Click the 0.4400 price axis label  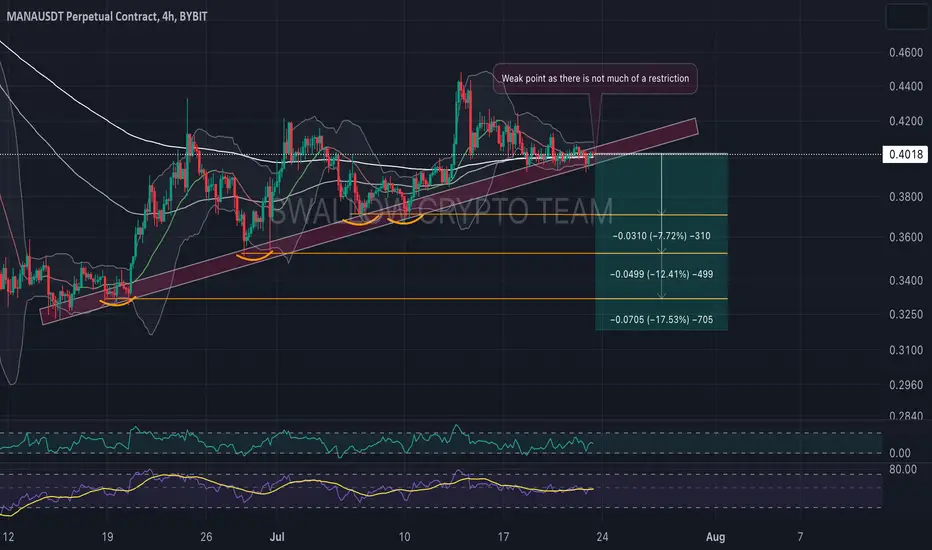pyautogui.click(x=906, y=86)
